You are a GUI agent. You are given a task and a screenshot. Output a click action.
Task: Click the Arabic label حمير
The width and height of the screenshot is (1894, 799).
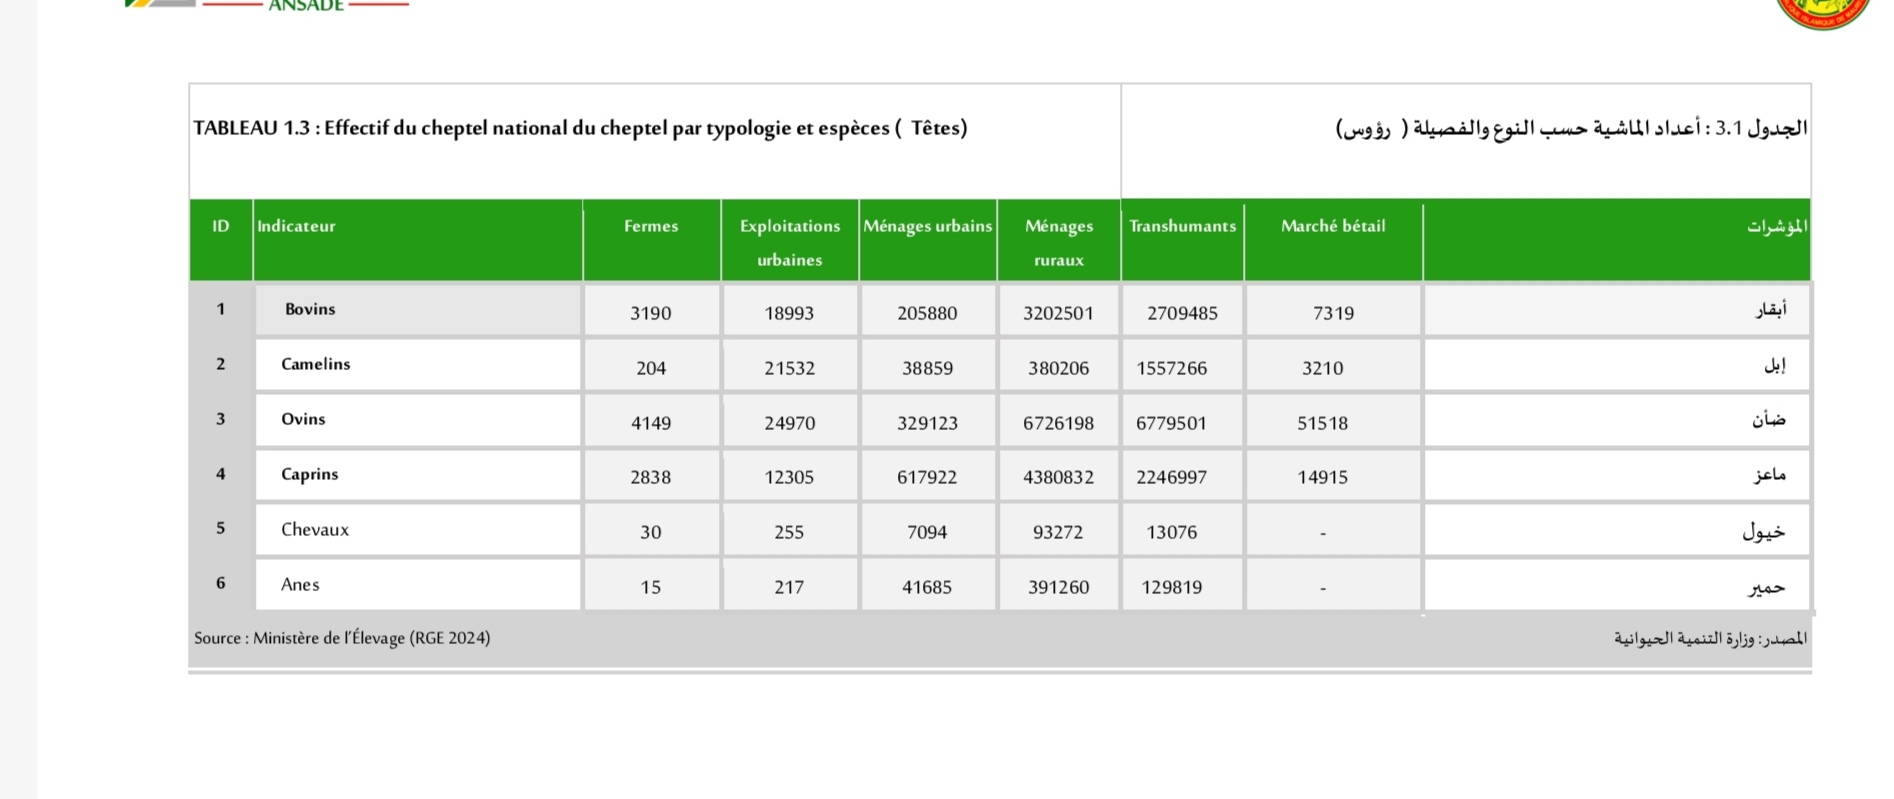coord(1767,587)
